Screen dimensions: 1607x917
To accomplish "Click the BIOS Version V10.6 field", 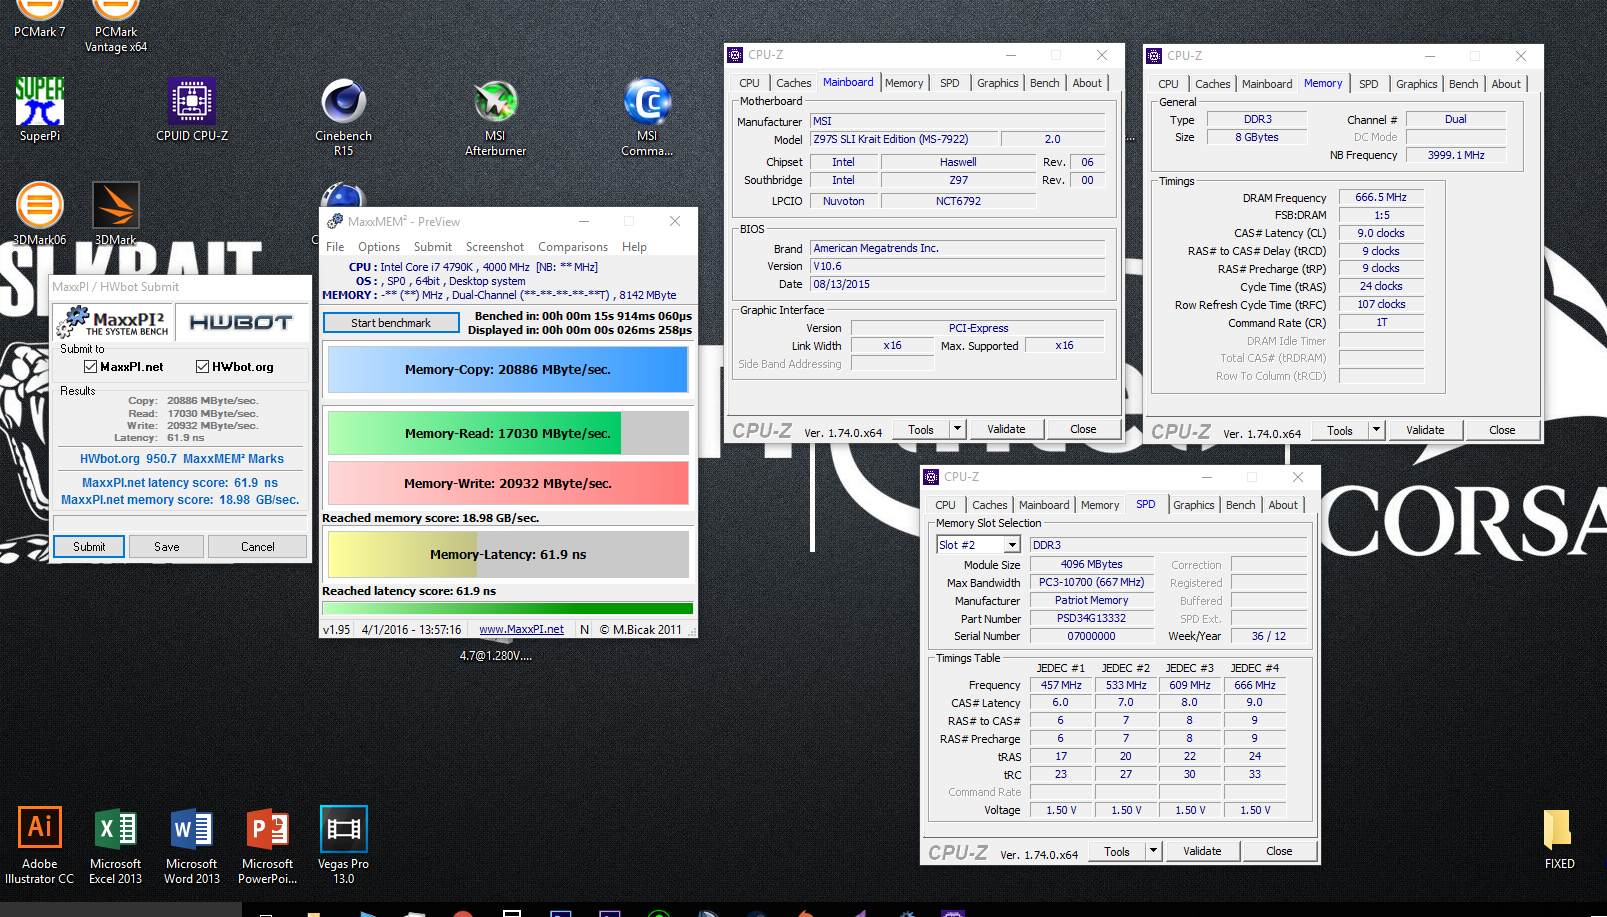I will click(958, 266).
